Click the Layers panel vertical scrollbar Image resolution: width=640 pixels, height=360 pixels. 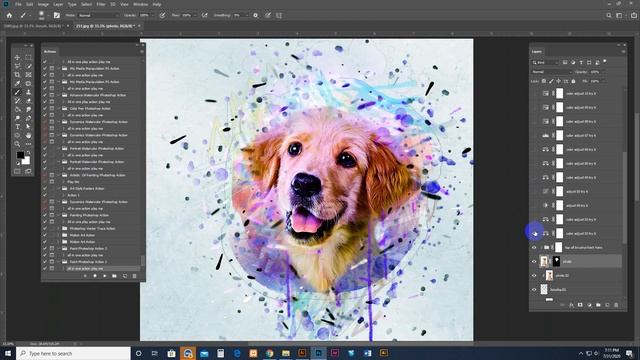tap(624, 197)
